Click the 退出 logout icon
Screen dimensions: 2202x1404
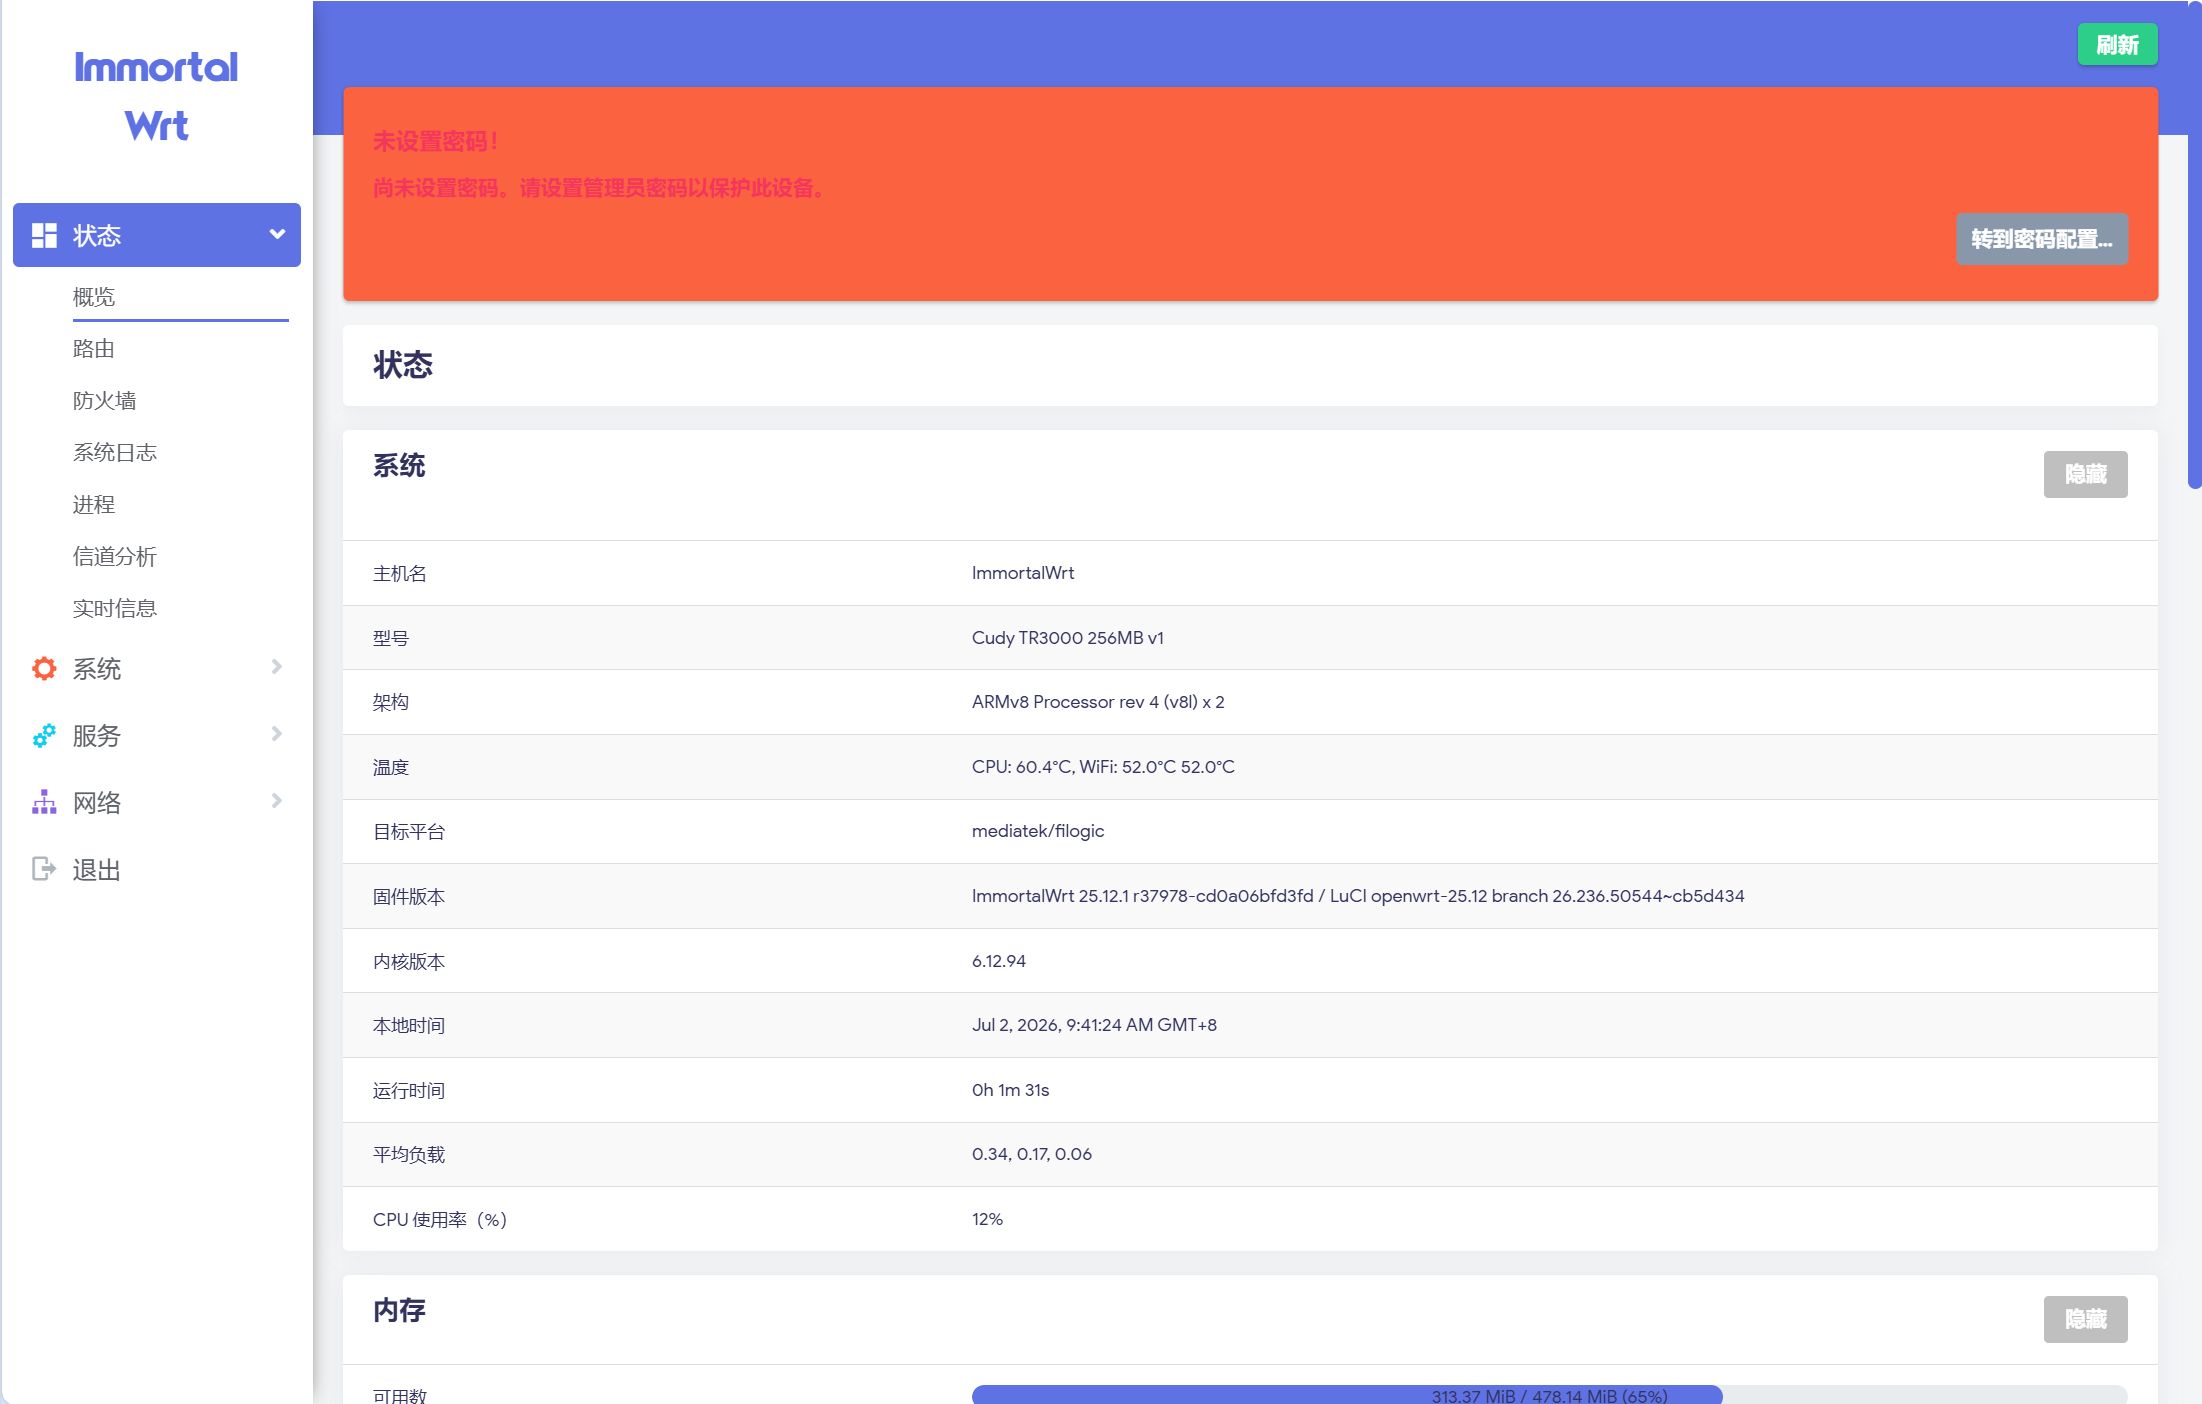click(44, 869)
